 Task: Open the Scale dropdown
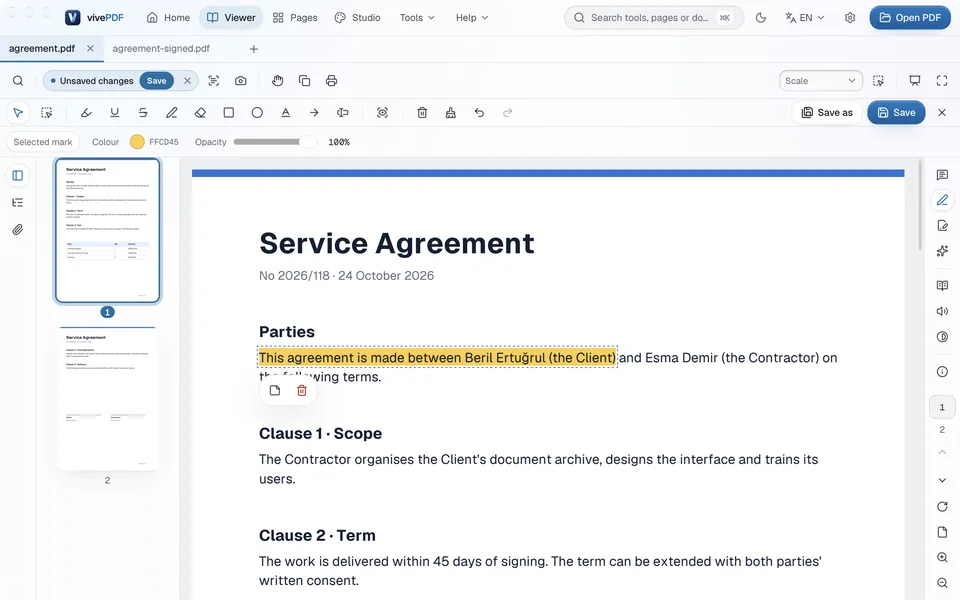(x=820, y=81)
